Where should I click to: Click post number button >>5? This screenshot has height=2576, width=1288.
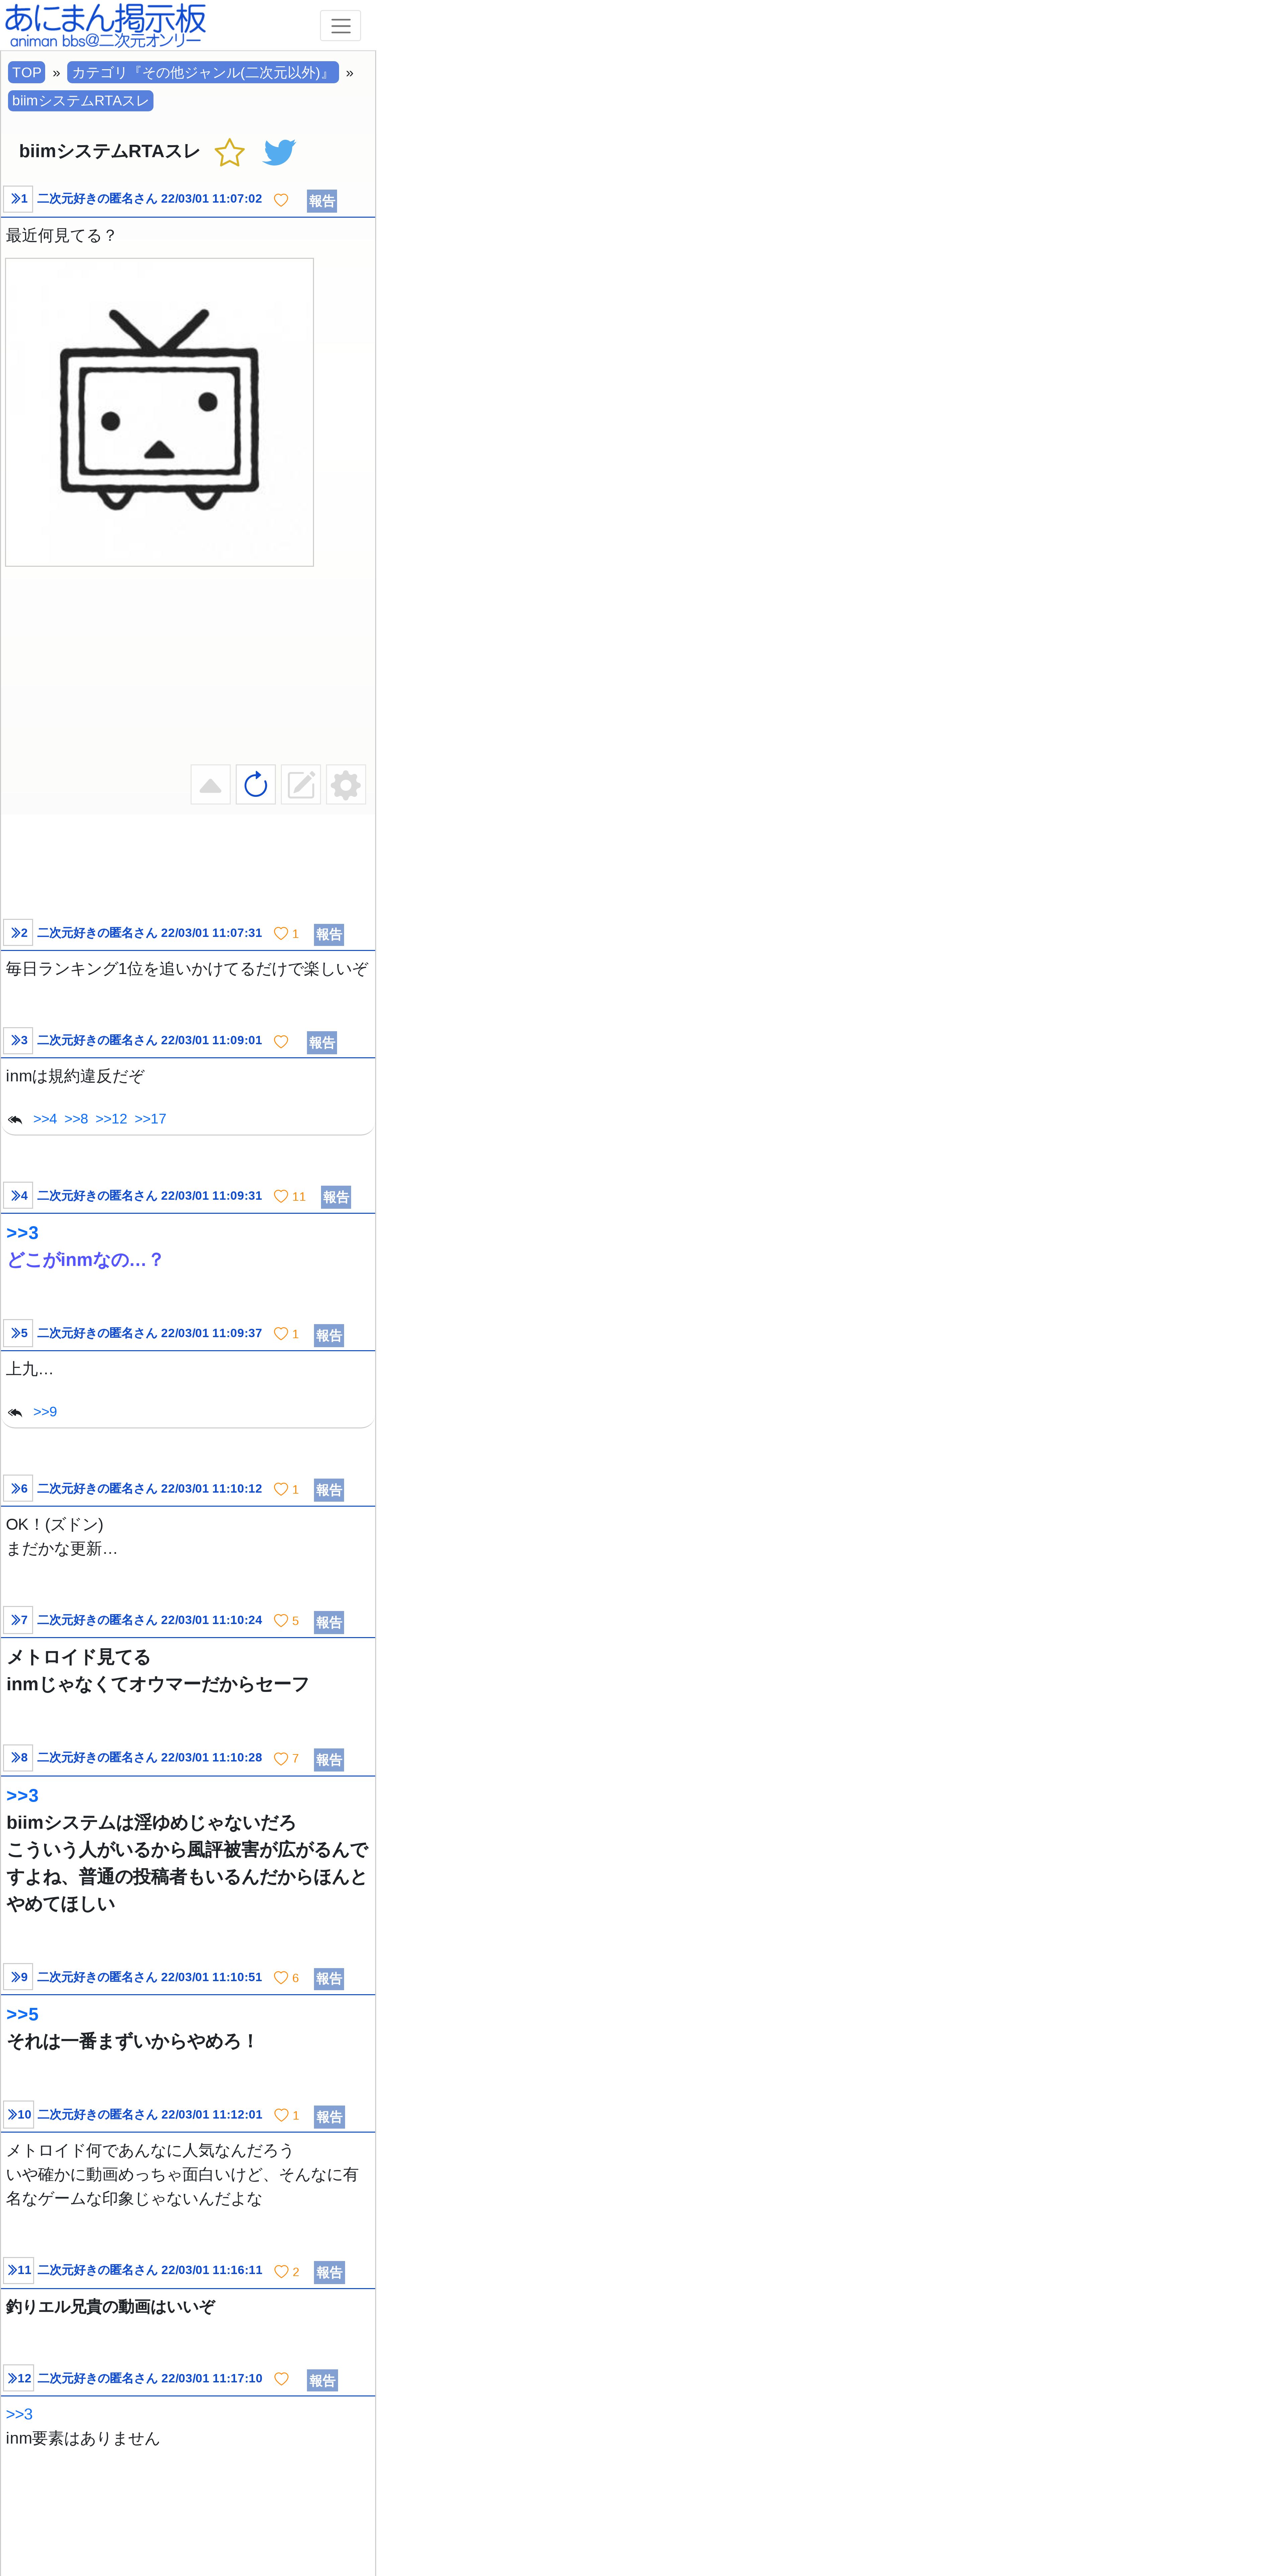pyautogui.click(x=18, y=1333)
